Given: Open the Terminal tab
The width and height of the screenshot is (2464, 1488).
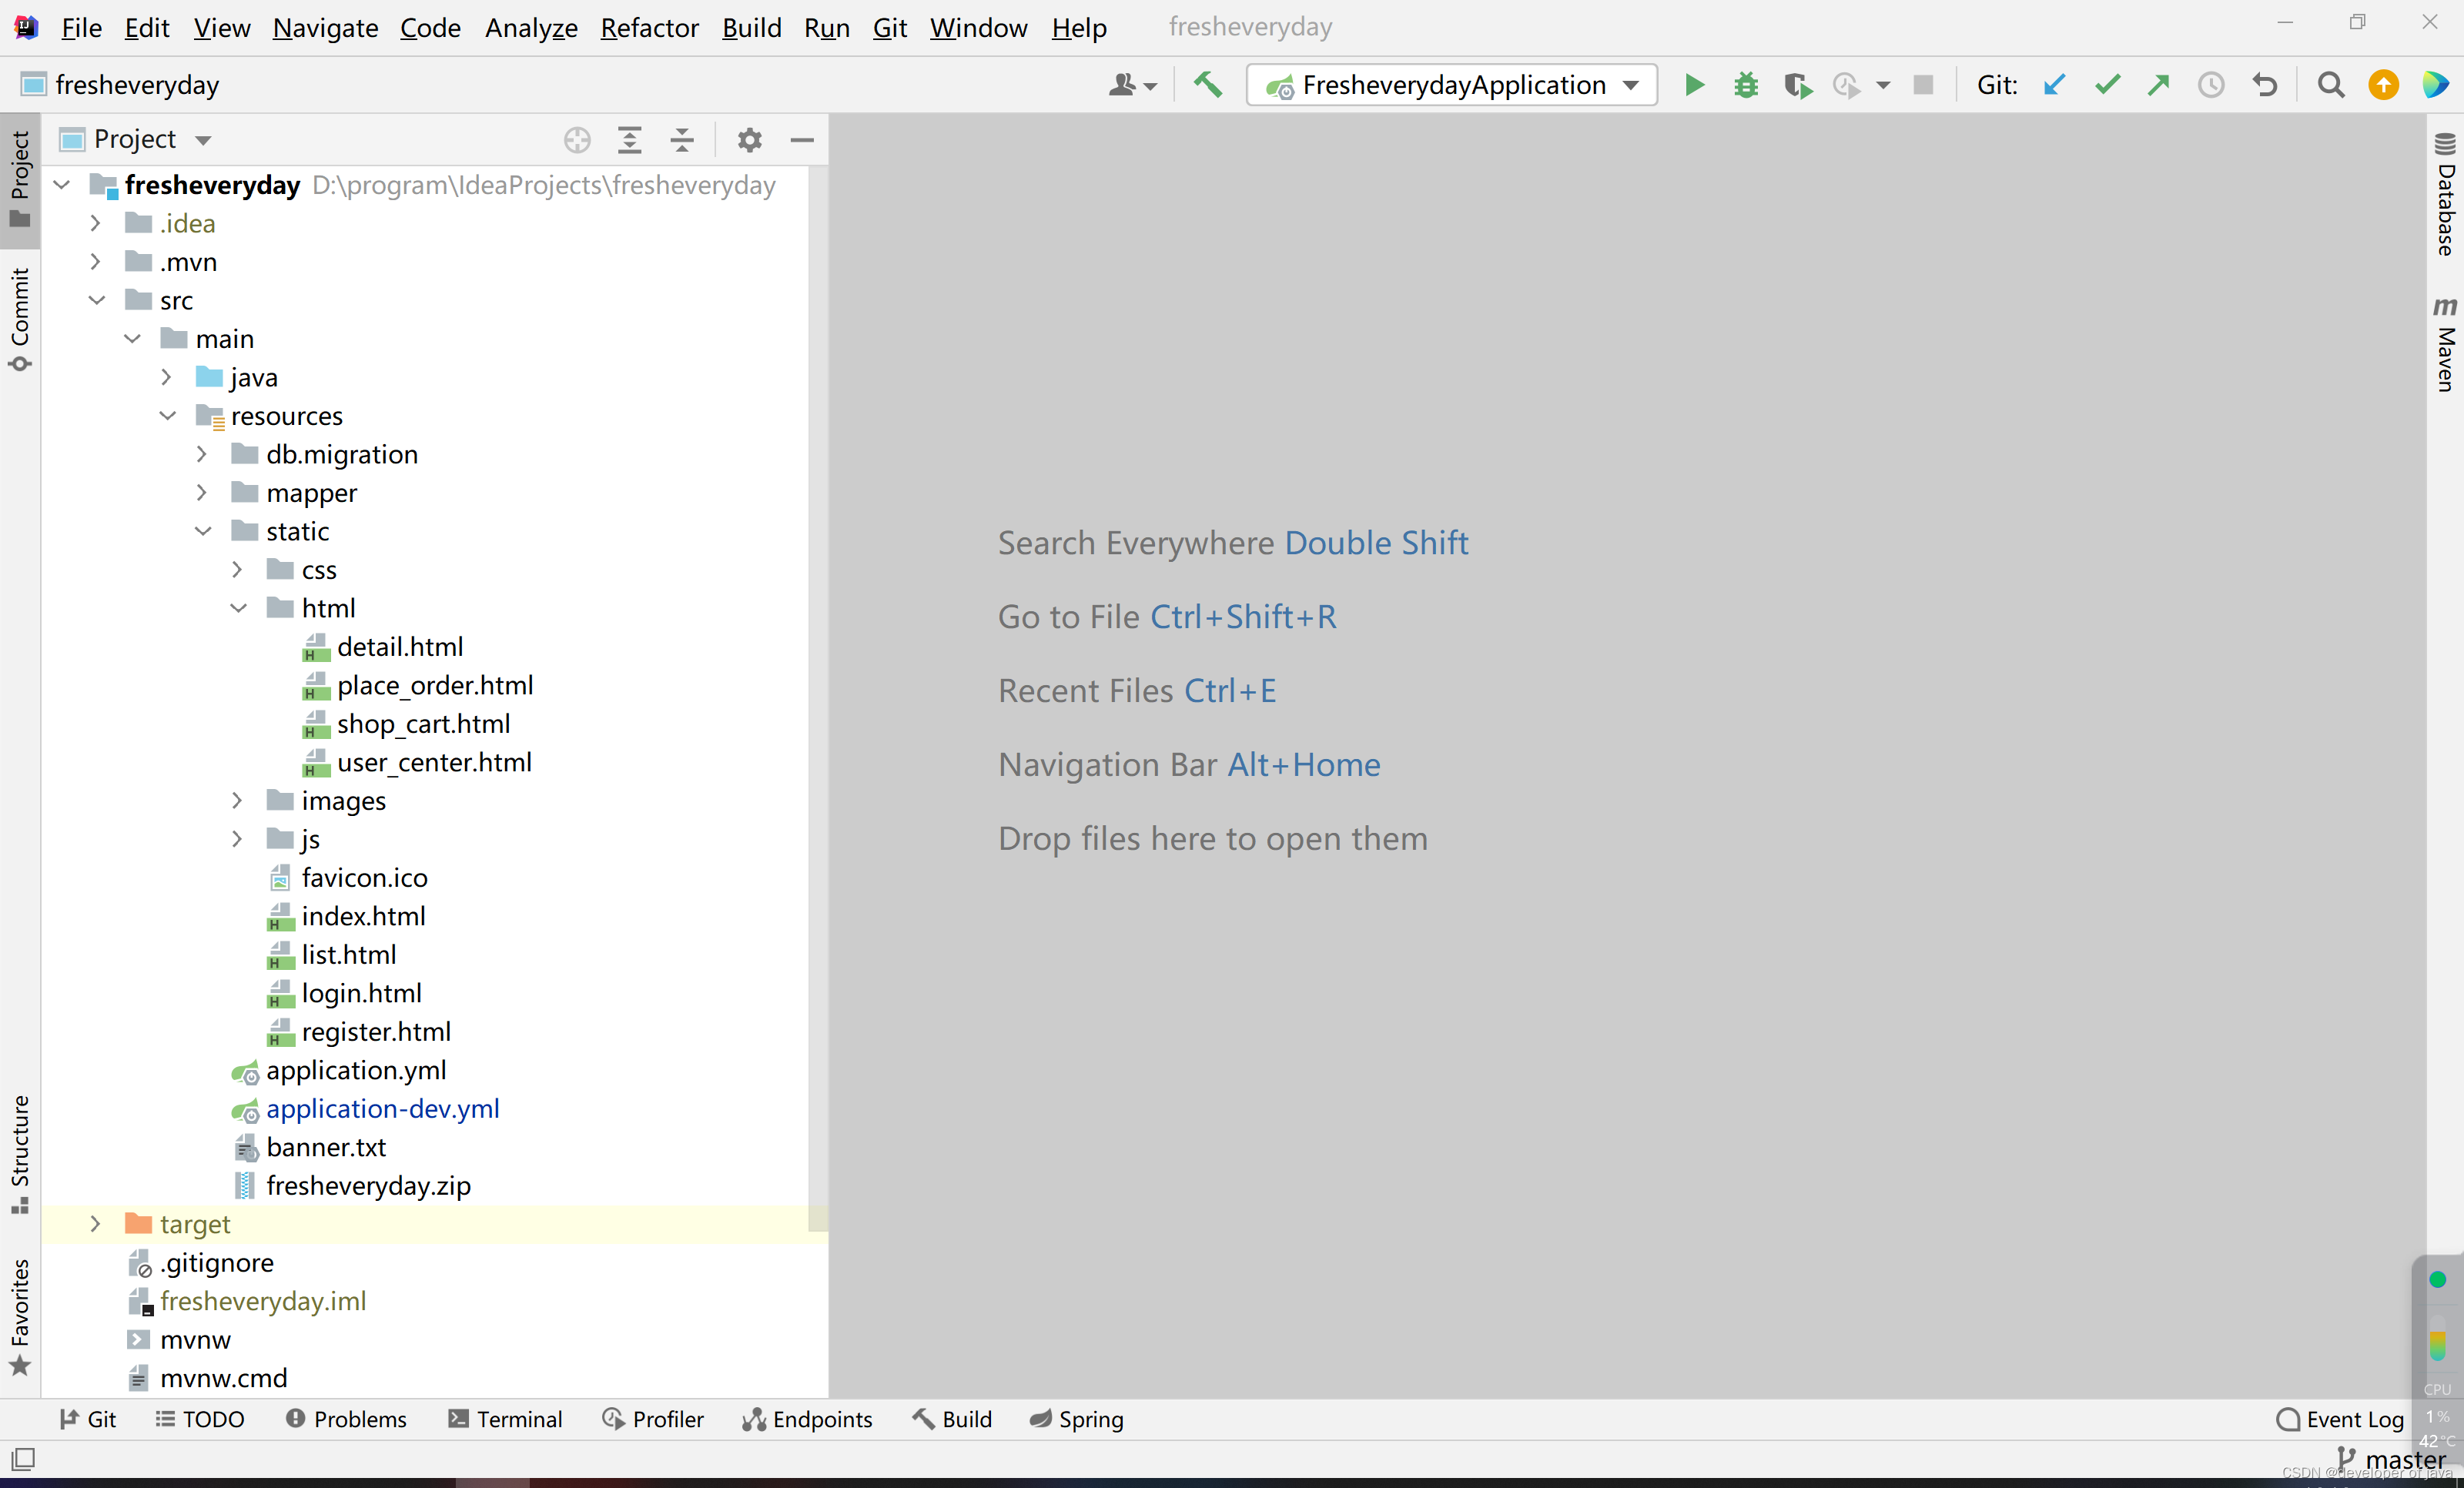Looking at the screenshot, I should click(505, 1419).
